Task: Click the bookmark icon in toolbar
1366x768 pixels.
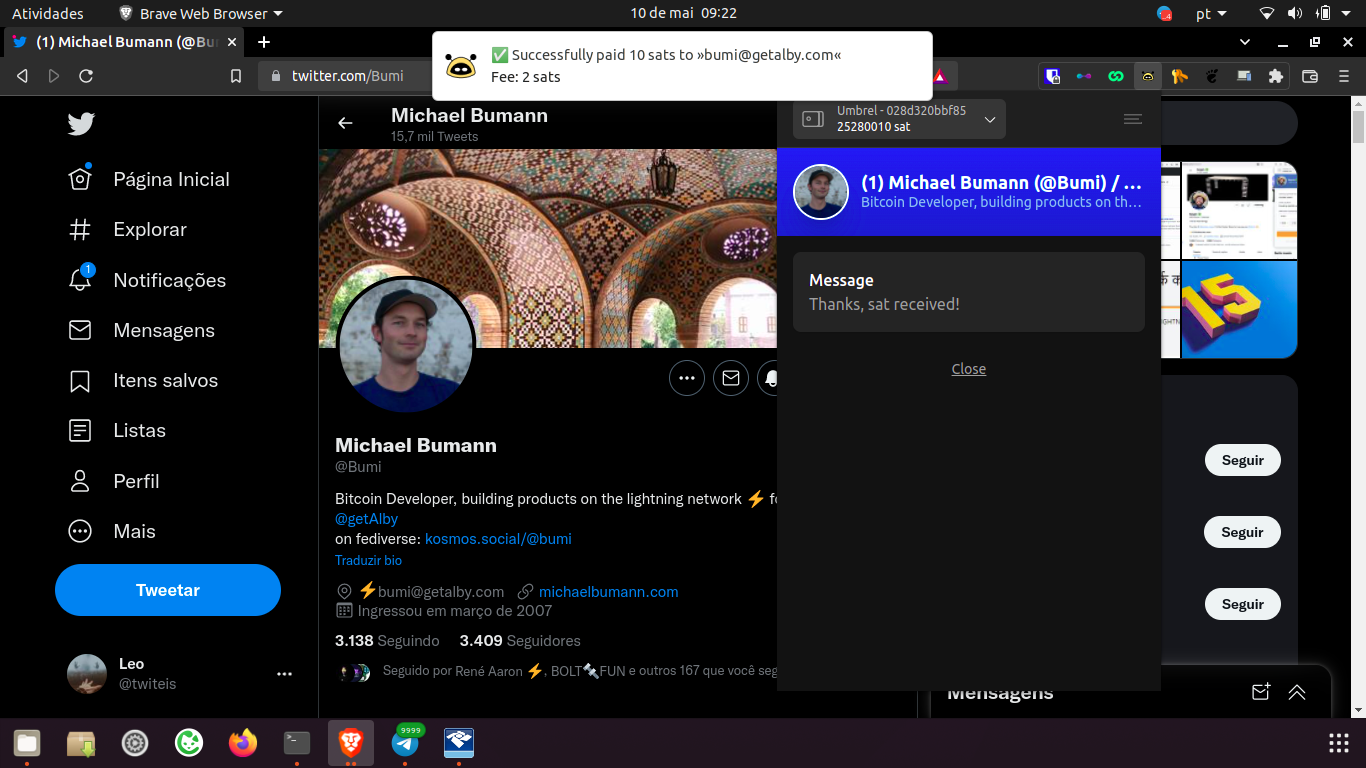Action: click(x=236, y=76)
